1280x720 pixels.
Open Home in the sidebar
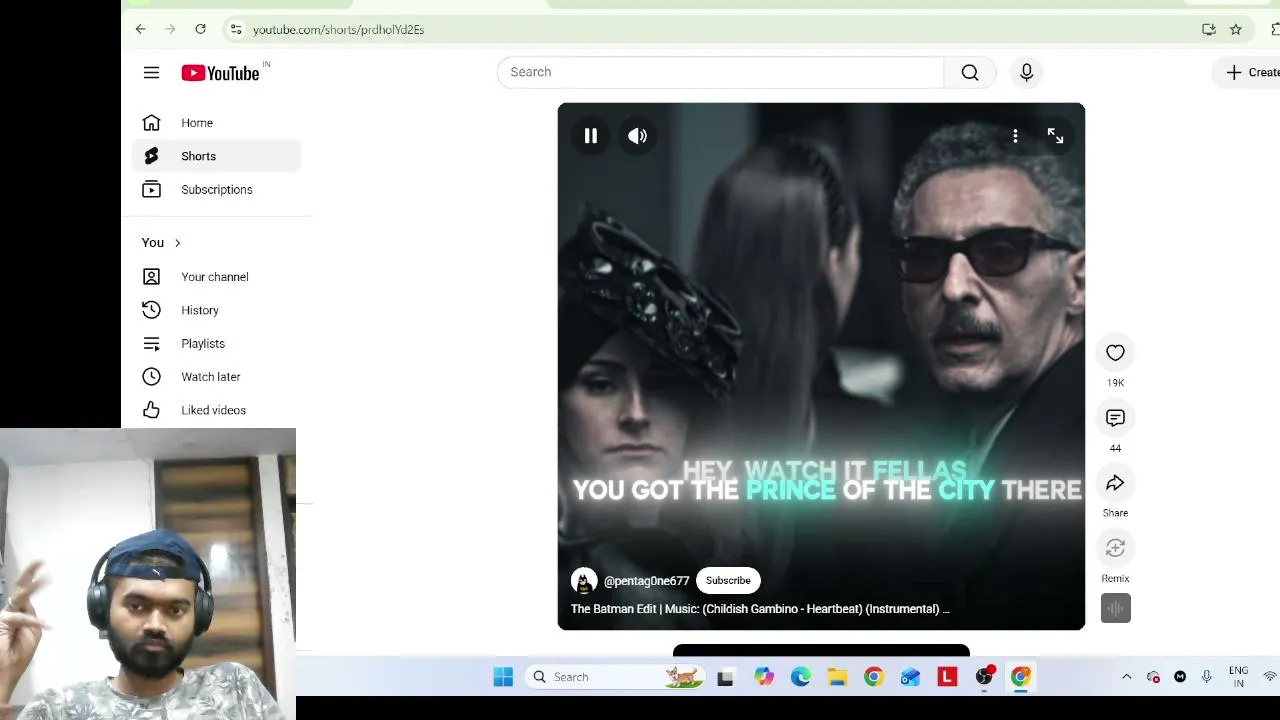click(216, 123)
